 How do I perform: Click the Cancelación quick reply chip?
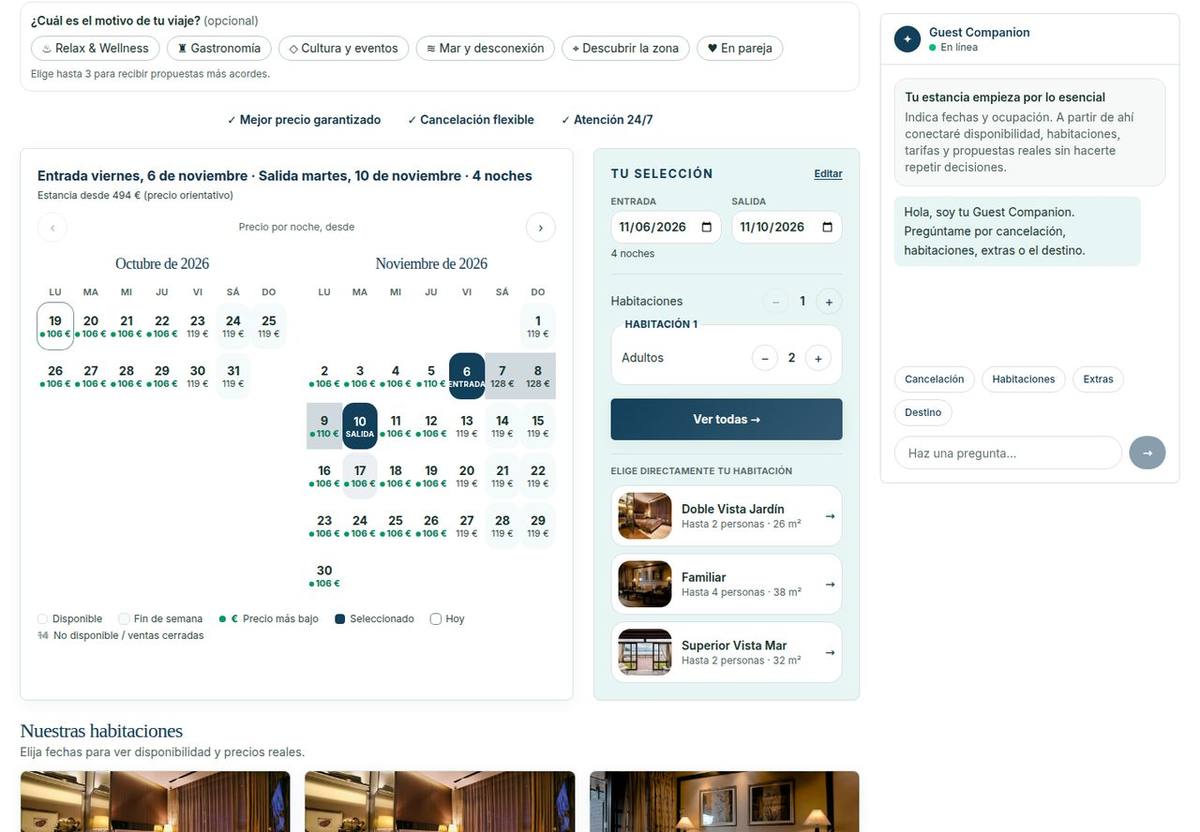click(934, 379)
